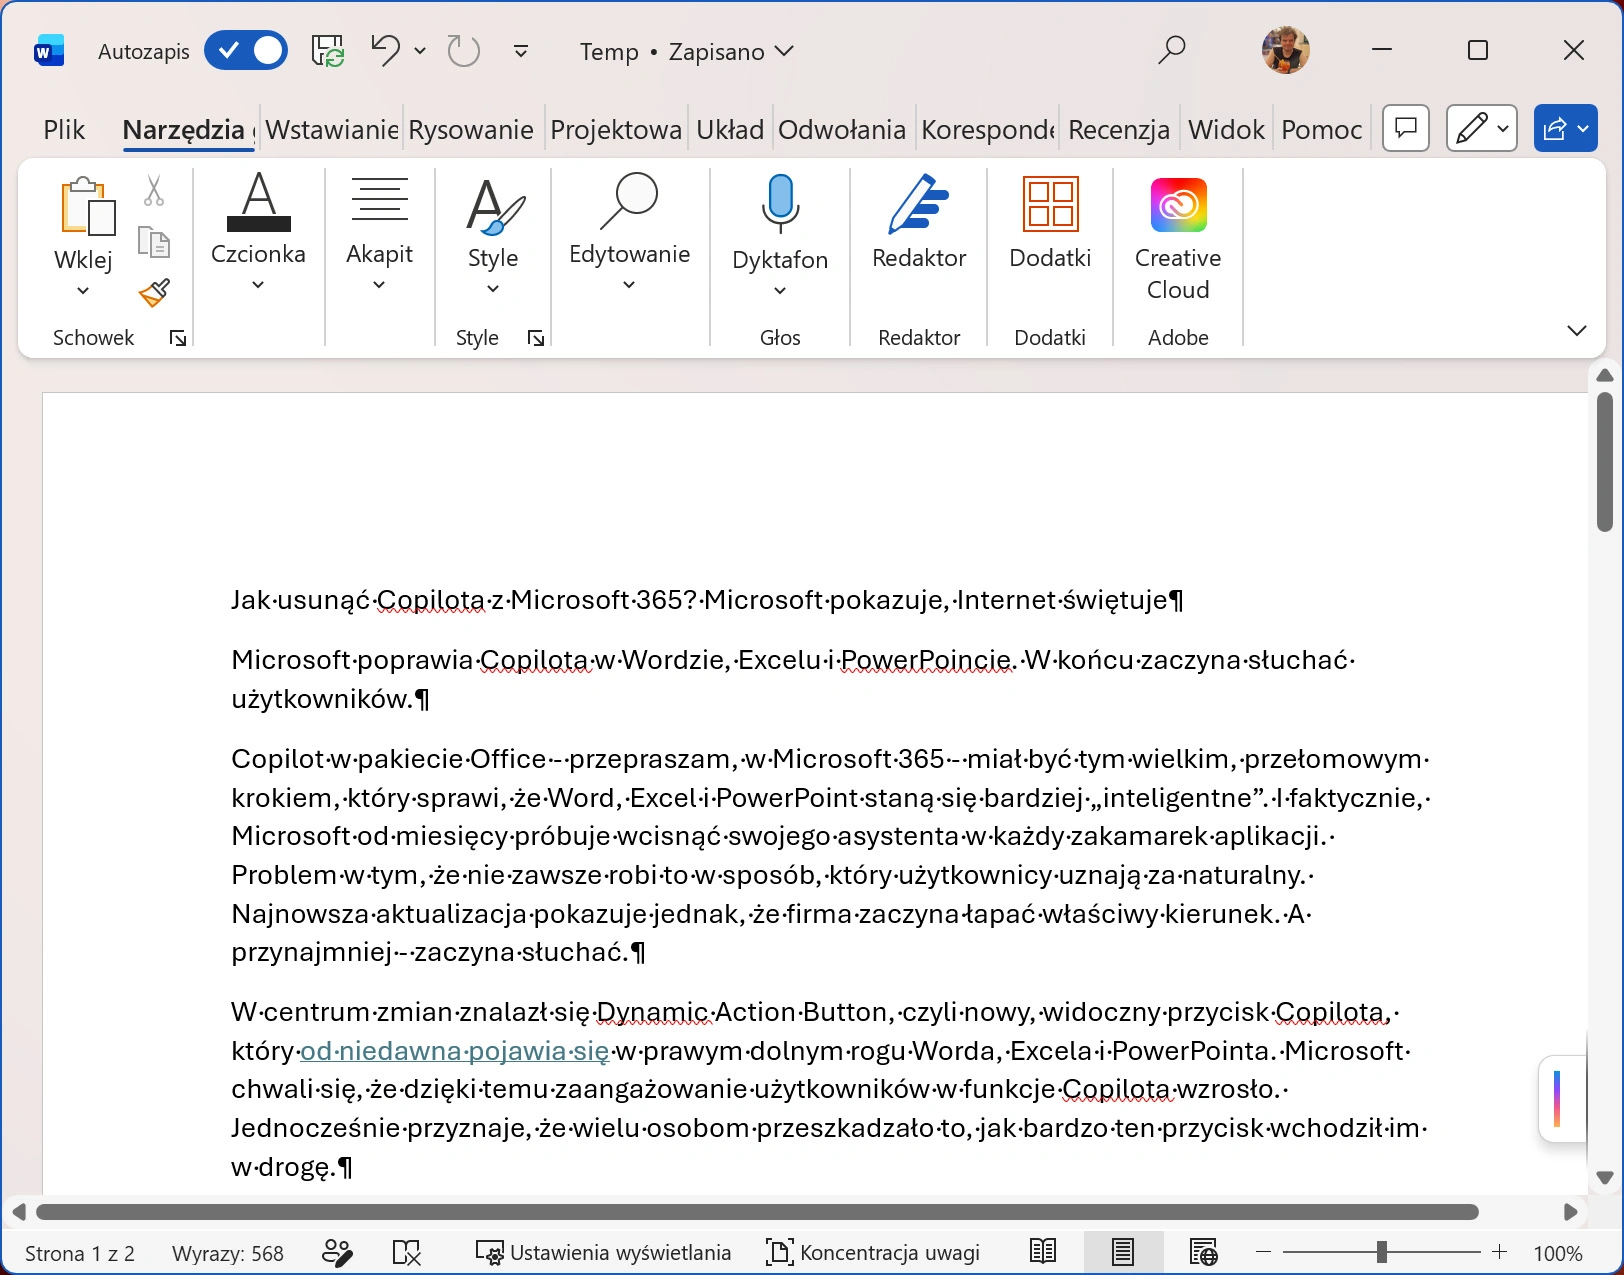Viewport: 1624px width, 1275px height.
Task: Open the Projektowanie tab
Action: coord(616,130)
